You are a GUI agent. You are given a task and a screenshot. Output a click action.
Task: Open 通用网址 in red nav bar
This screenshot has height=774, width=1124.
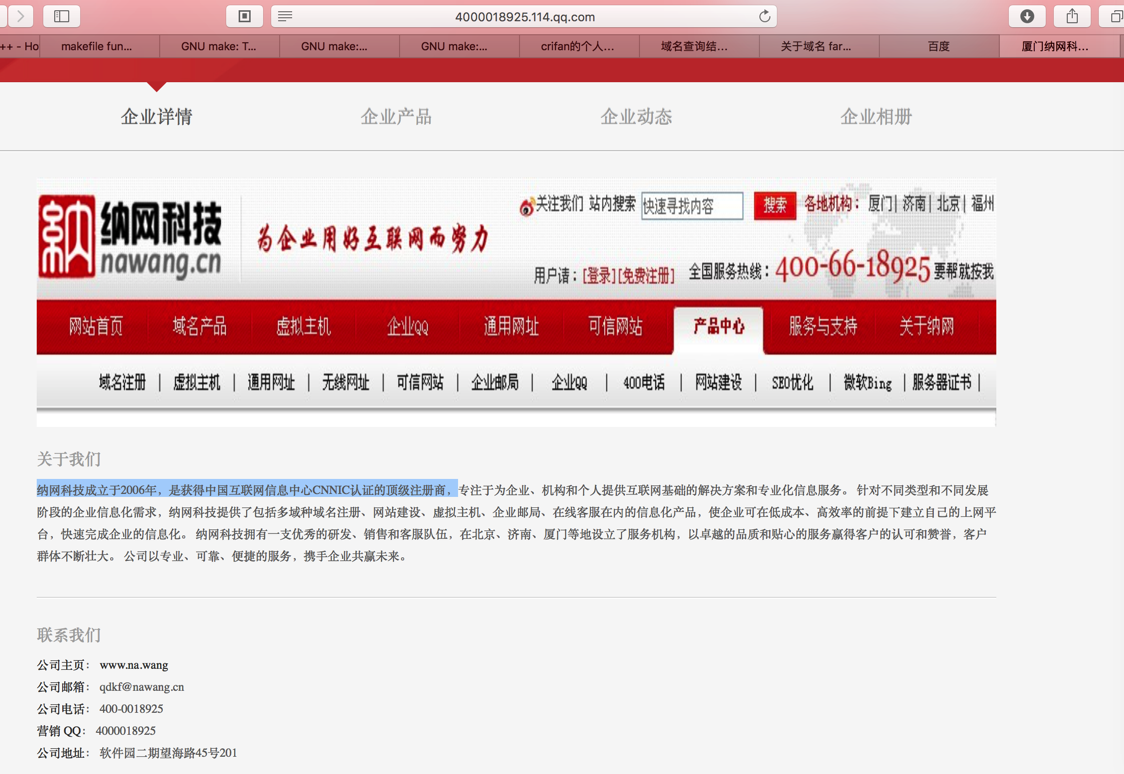[x=511, y=327]
